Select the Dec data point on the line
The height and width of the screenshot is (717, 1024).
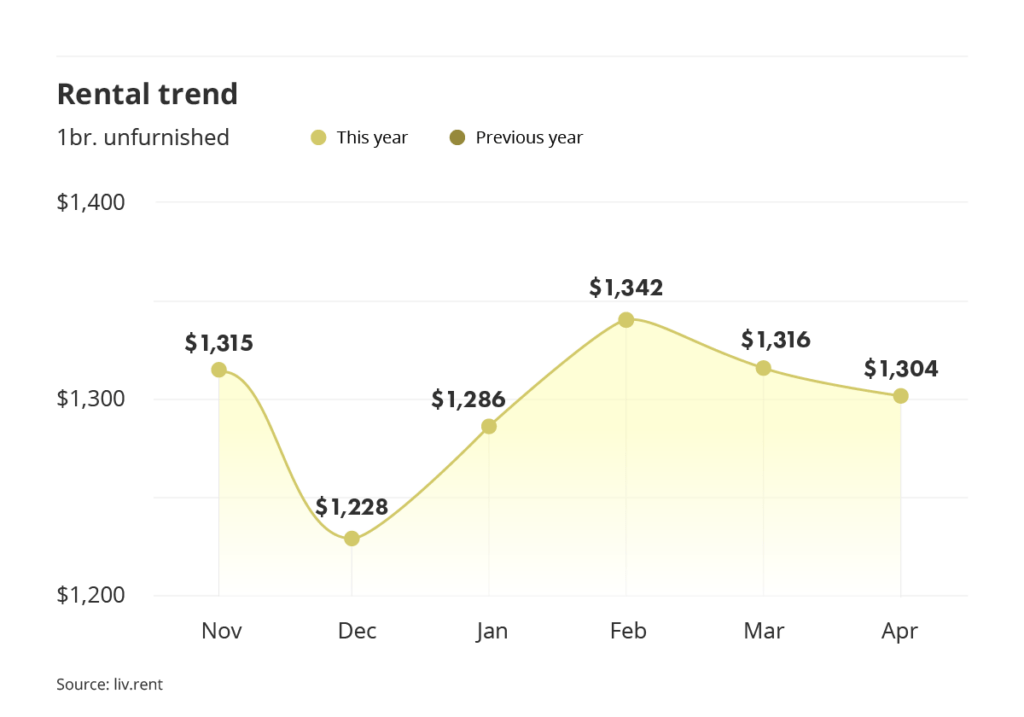352,538
